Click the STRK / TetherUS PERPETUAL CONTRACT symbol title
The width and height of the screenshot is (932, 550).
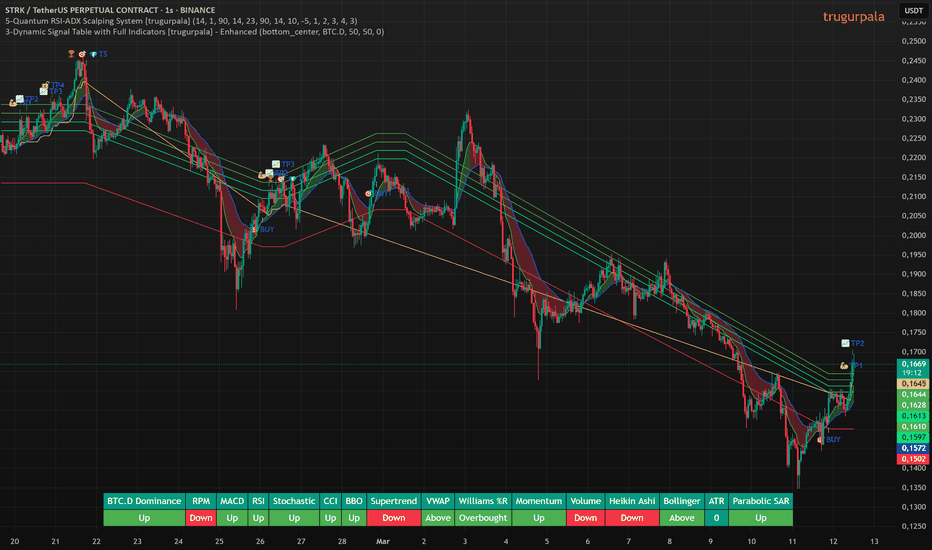110,10
